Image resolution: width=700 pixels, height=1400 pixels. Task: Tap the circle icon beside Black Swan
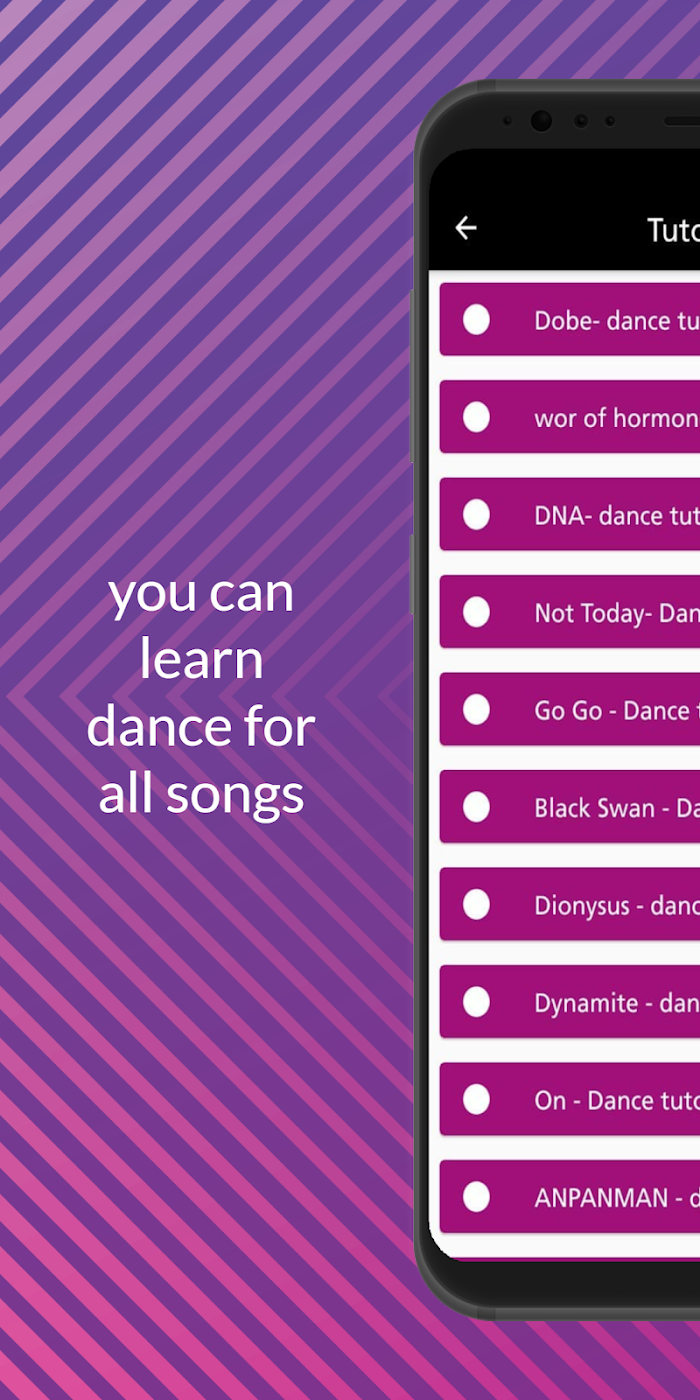click(477, 807)
